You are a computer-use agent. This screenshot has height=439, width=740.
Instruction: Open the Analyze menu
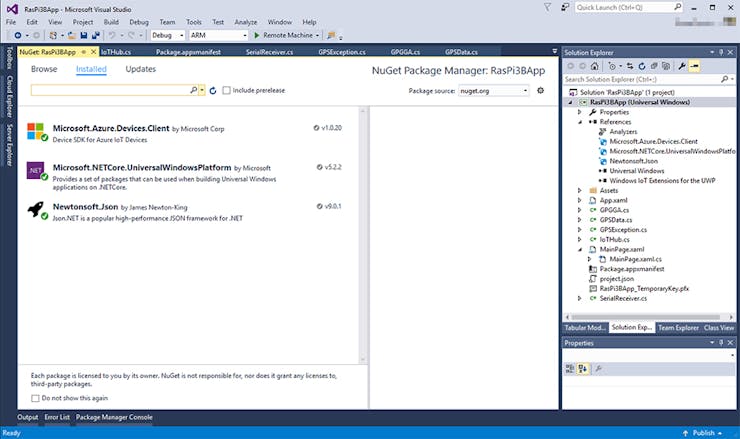(x=246, y=22)
